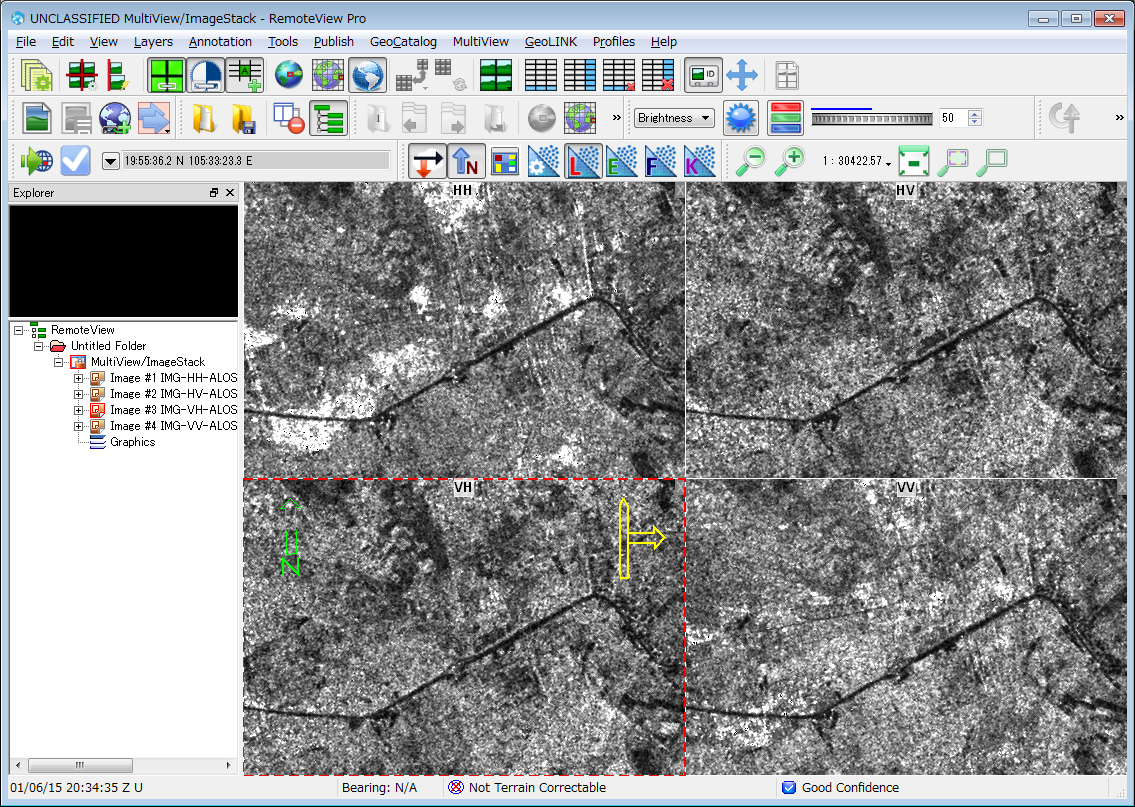Image resolution: width=1135 pixels, height=807 pixels.
Task: Open the MultiView menu
Action: (x=480, y=41)
